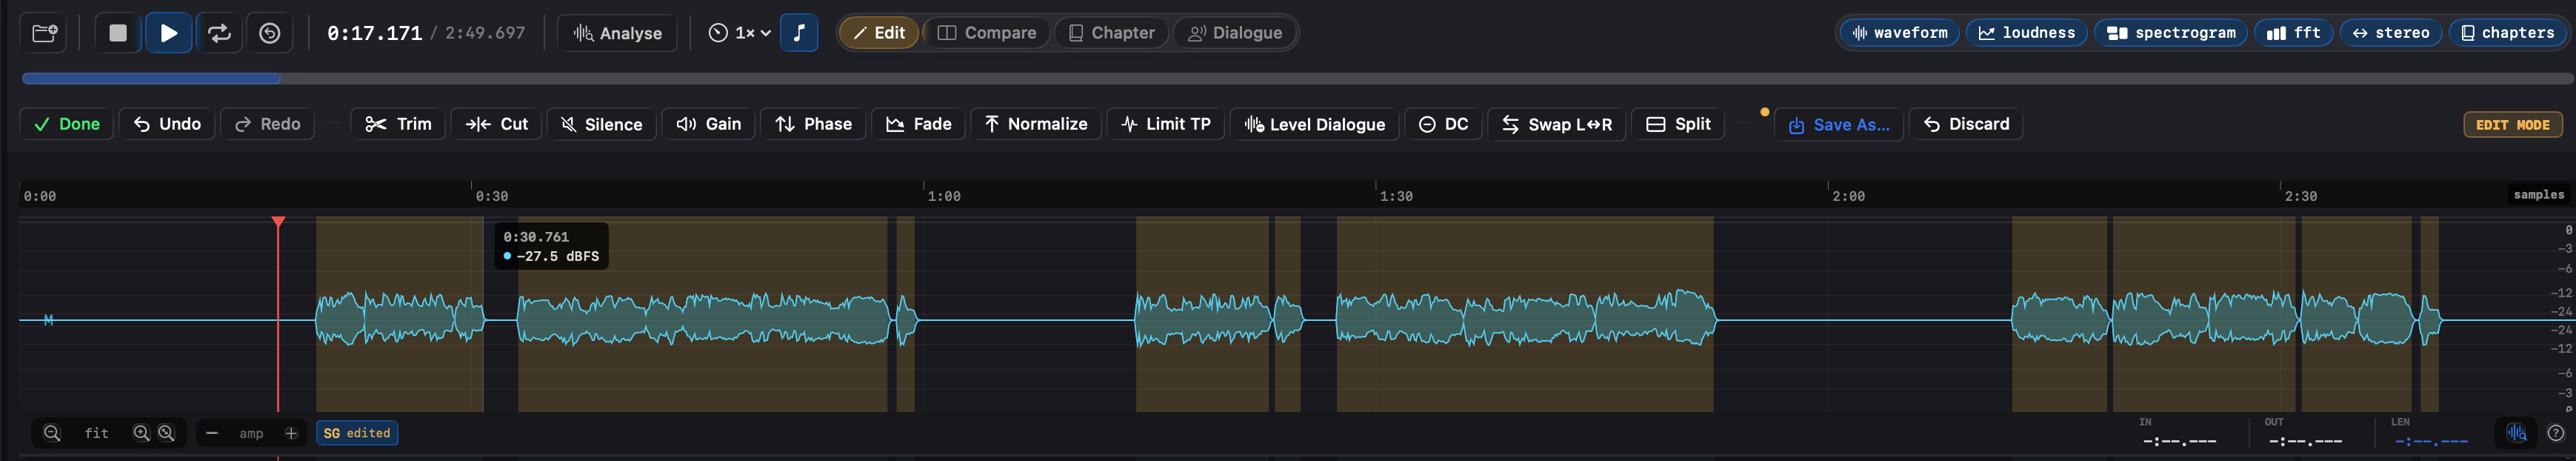Run Level Dialogue
The image size is (2576, 461).
click(x=1314, y=124)
